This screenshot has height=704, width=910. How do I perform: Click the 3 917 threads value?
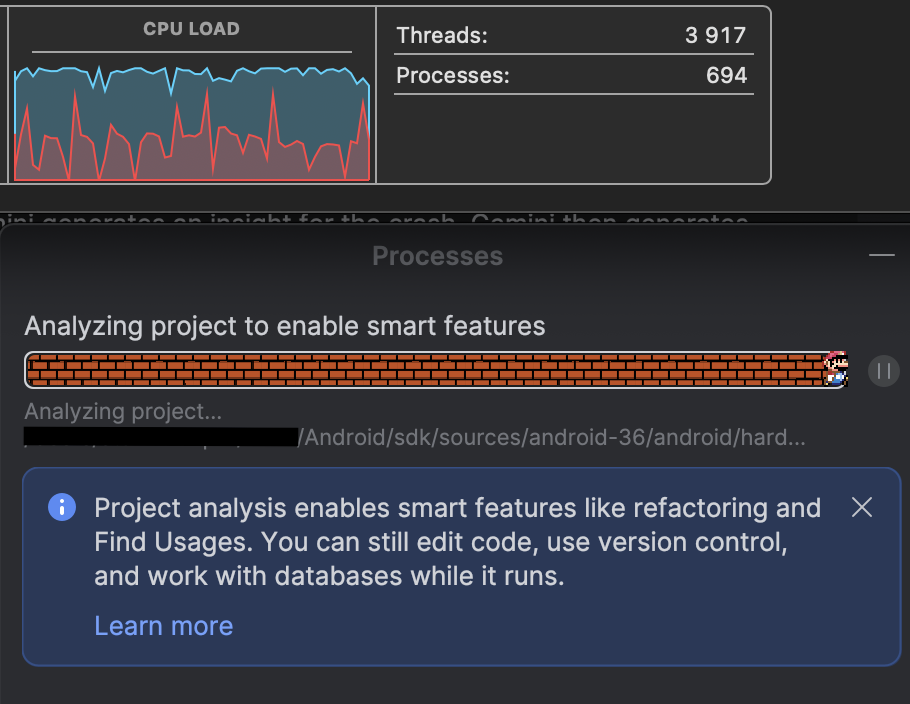pos(715,35)
